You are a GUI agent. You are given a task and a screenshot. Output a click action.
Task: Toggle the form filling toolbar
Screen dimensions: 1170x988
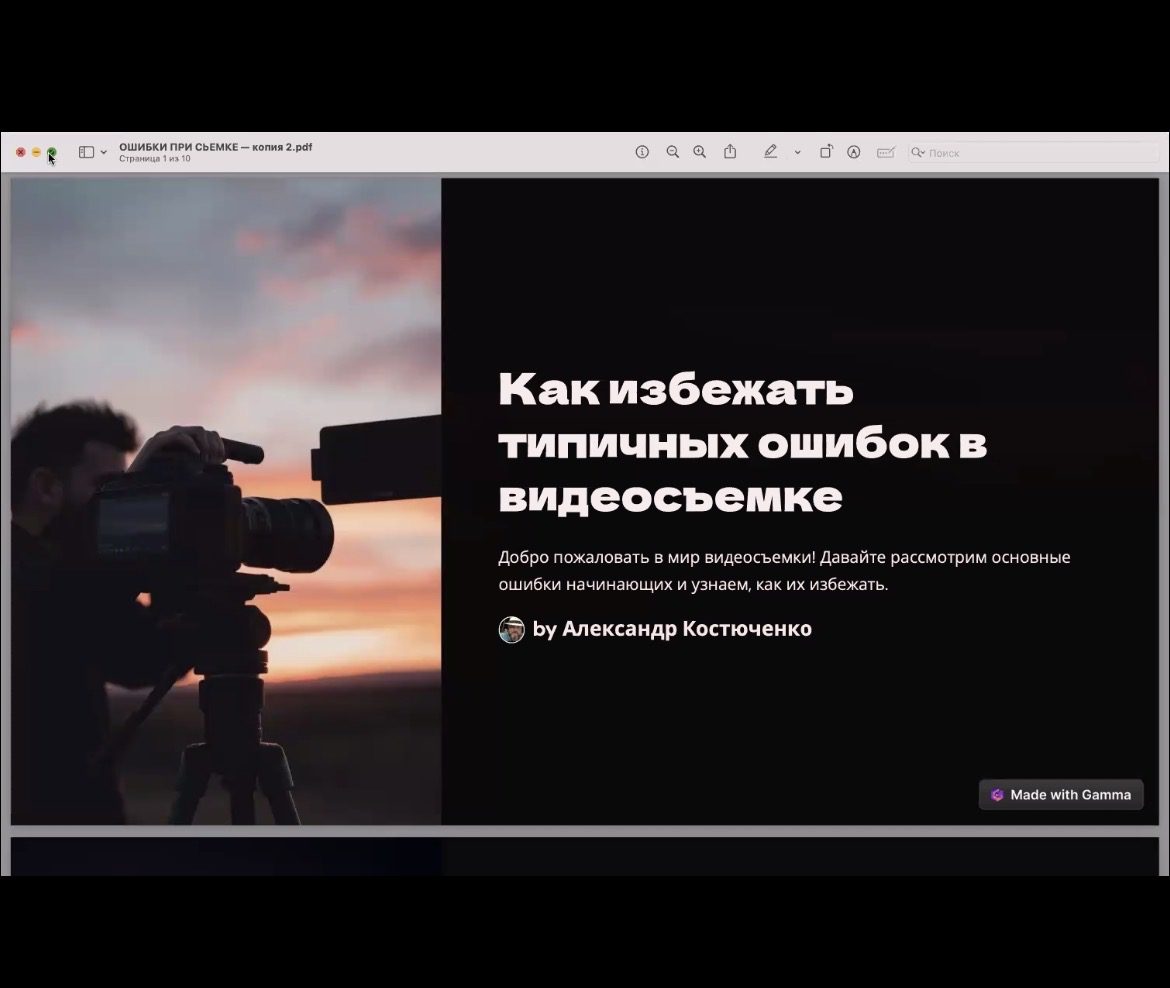(x=885, y=152)
